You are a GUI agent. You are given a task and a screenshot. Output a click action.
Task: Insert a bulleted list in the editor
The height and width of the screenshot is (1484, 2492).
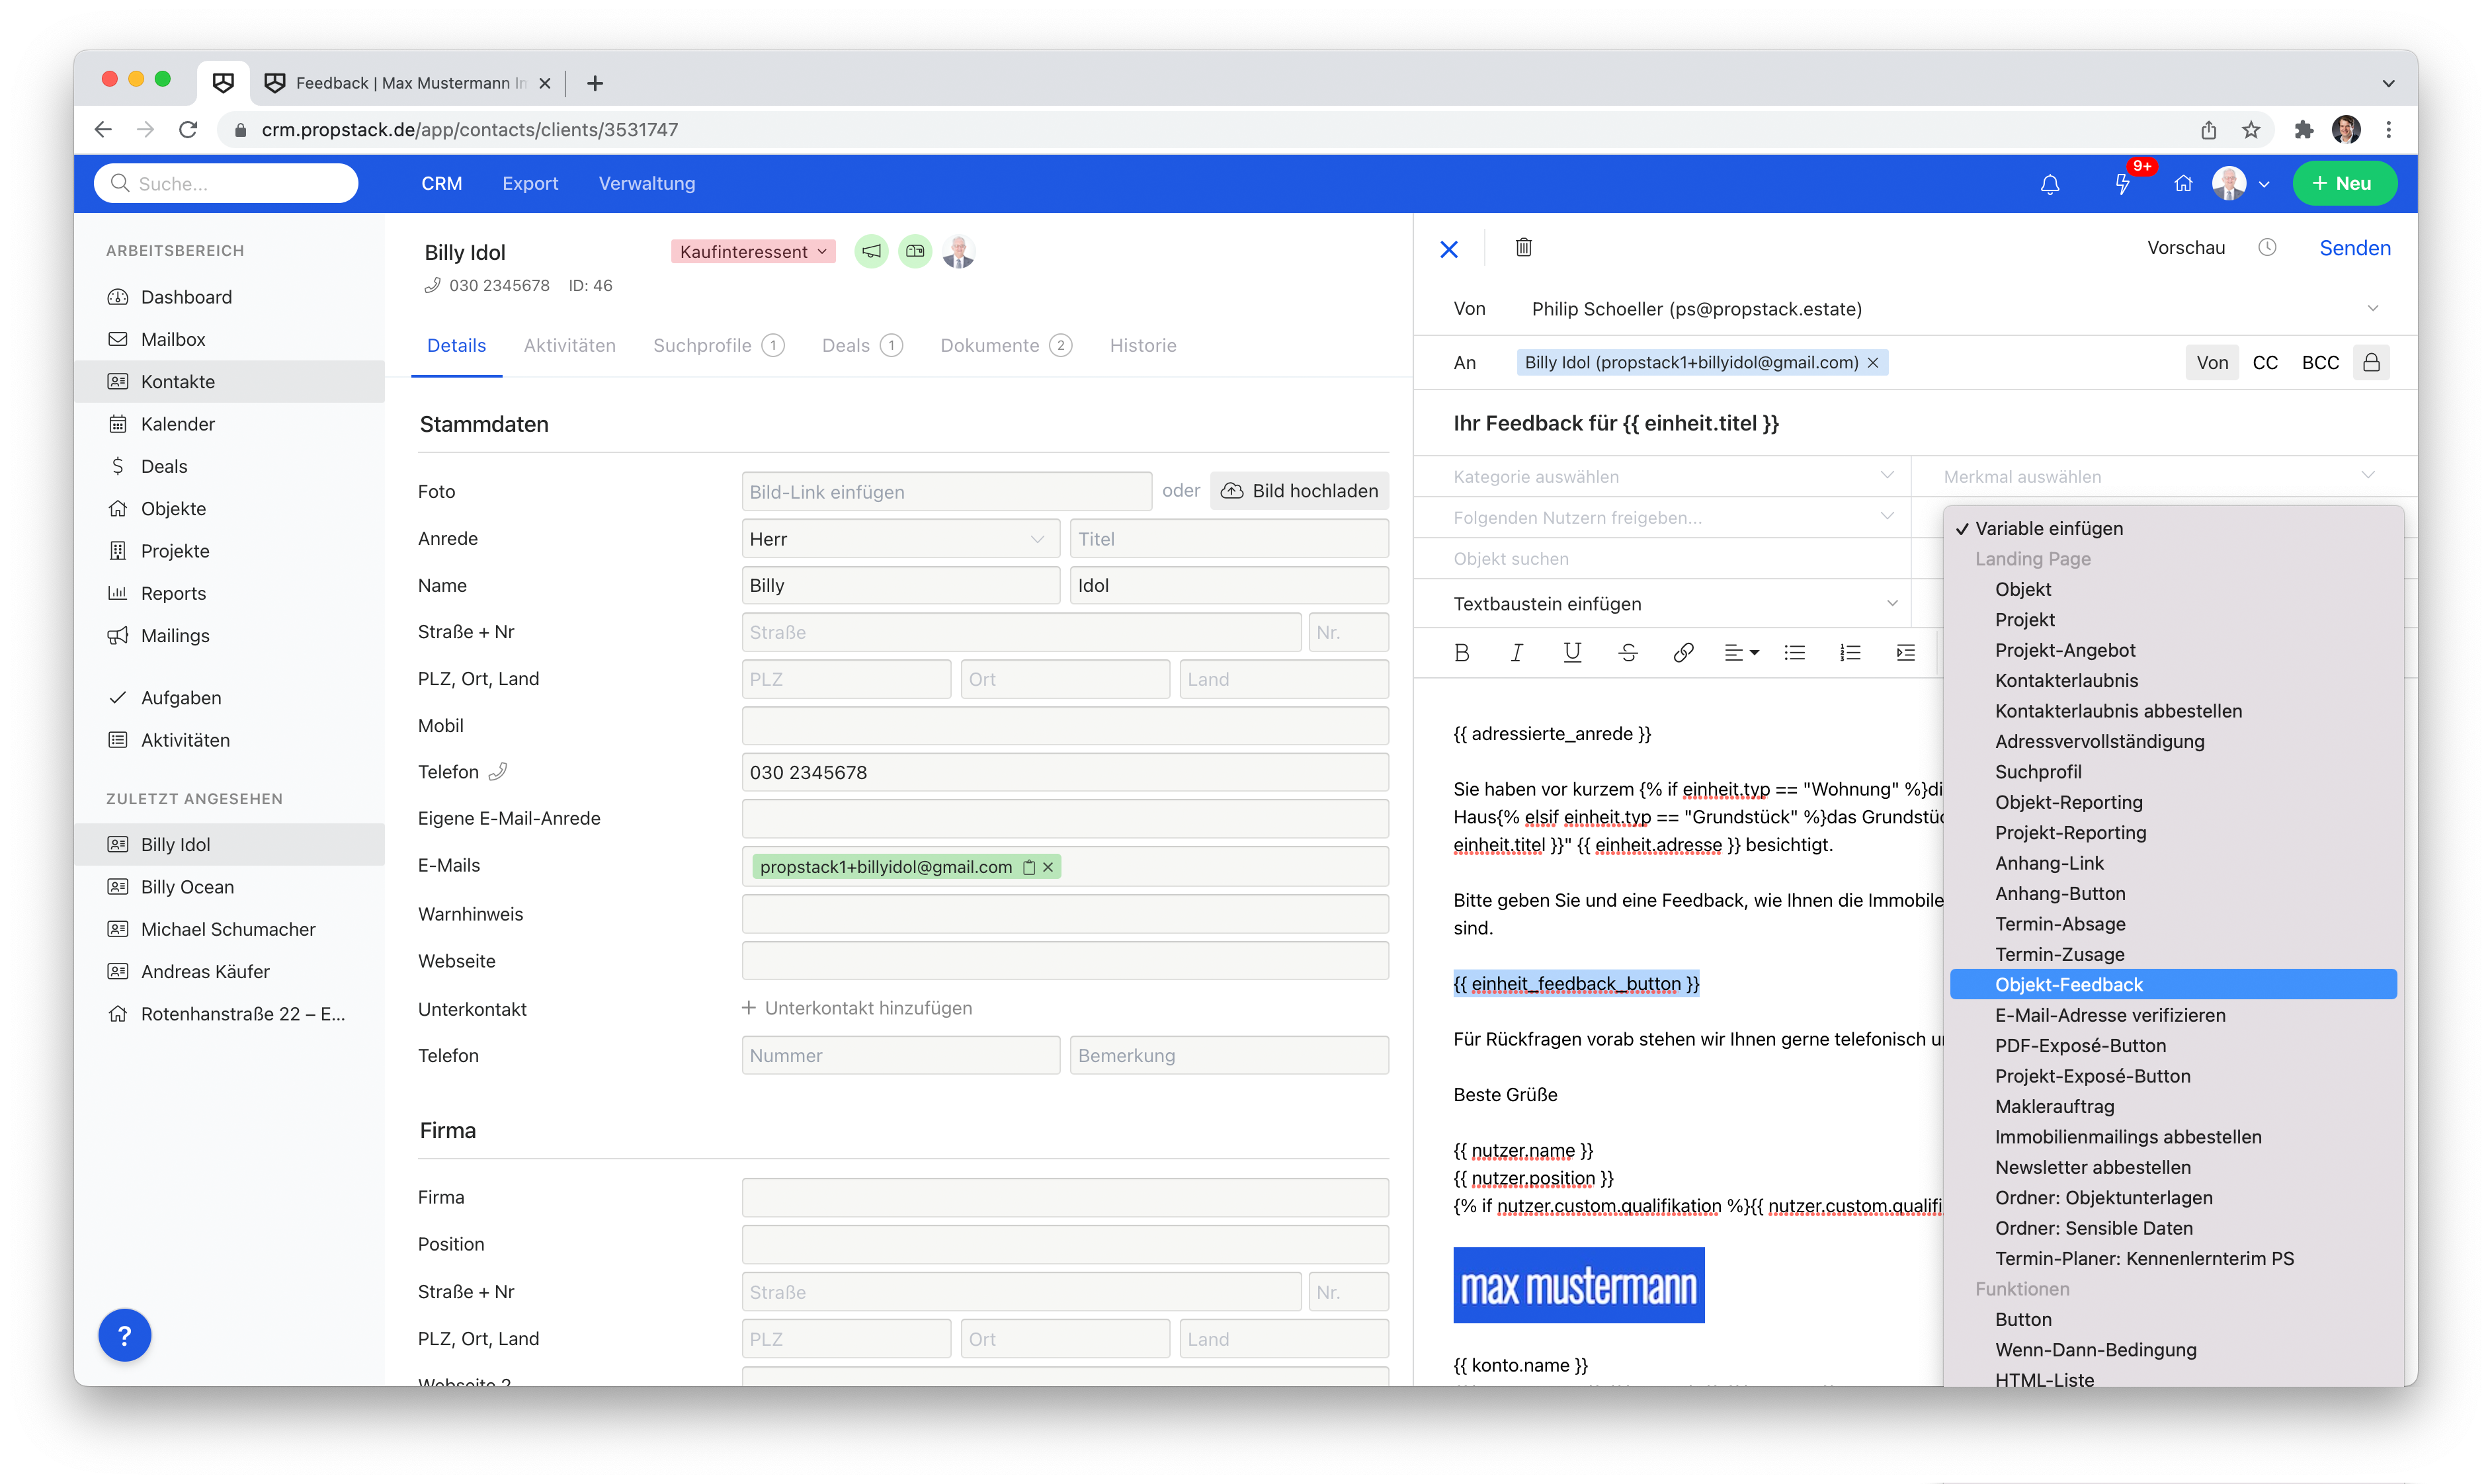[x=1795, y=653]
